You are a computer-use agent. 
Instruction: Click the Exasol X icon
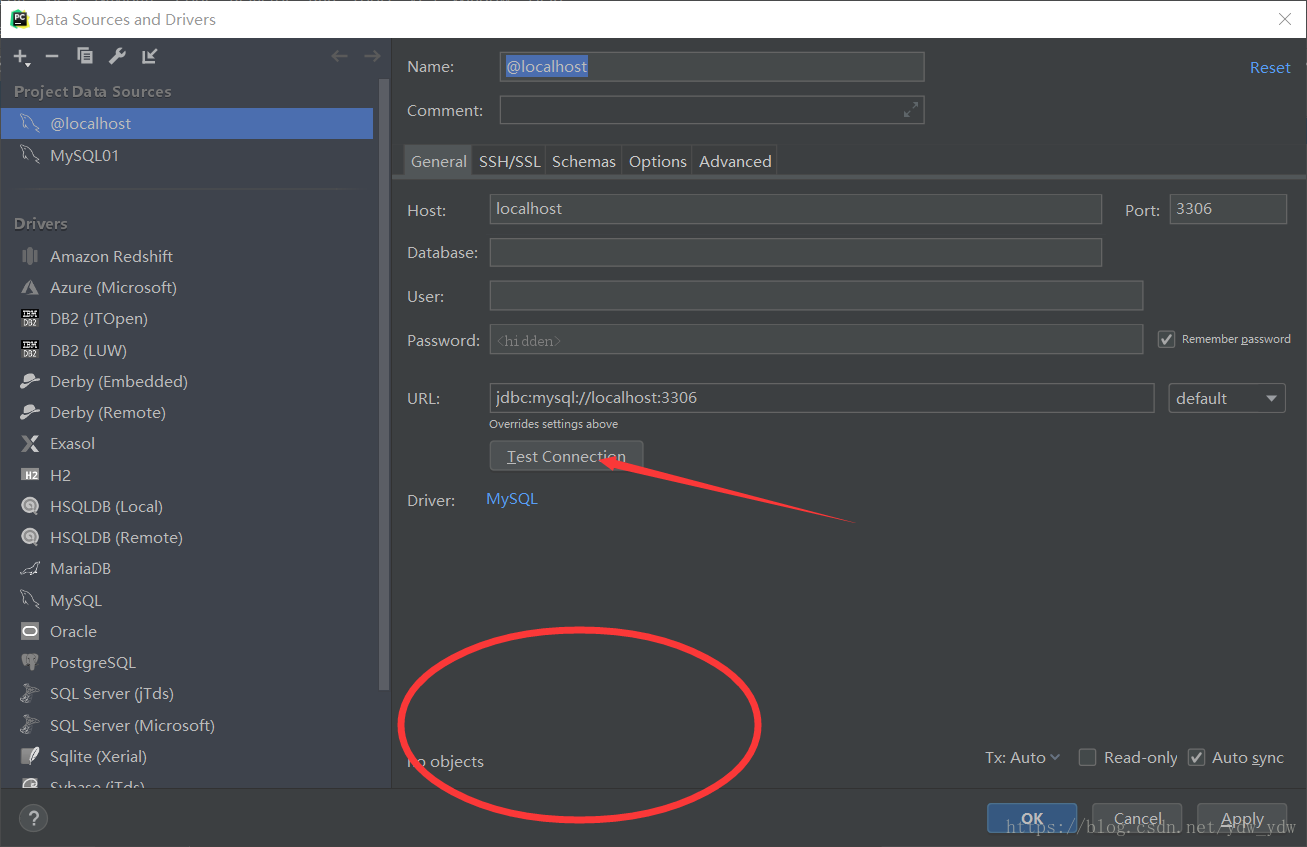pyautogui.click(x=30, y=443)
